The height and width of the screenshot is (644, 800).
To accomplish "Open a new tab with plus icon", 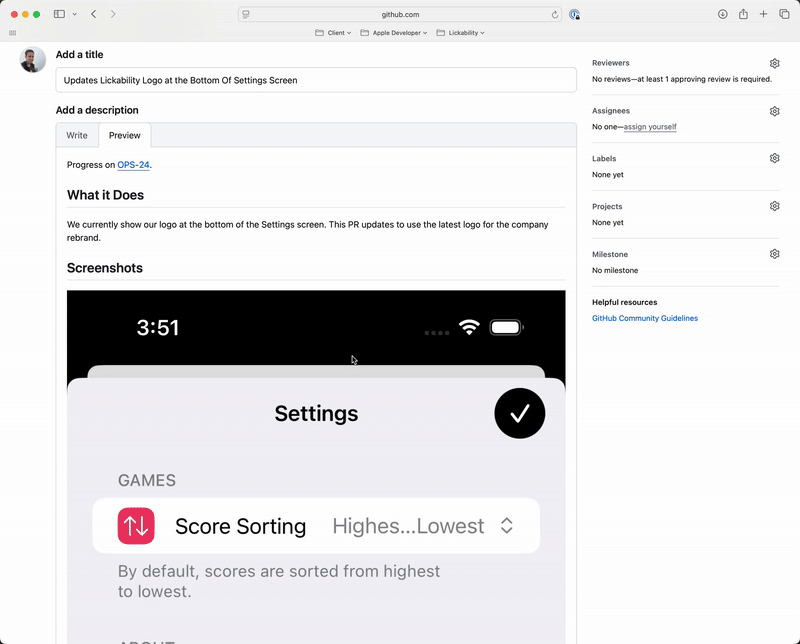I will [763, 14].
